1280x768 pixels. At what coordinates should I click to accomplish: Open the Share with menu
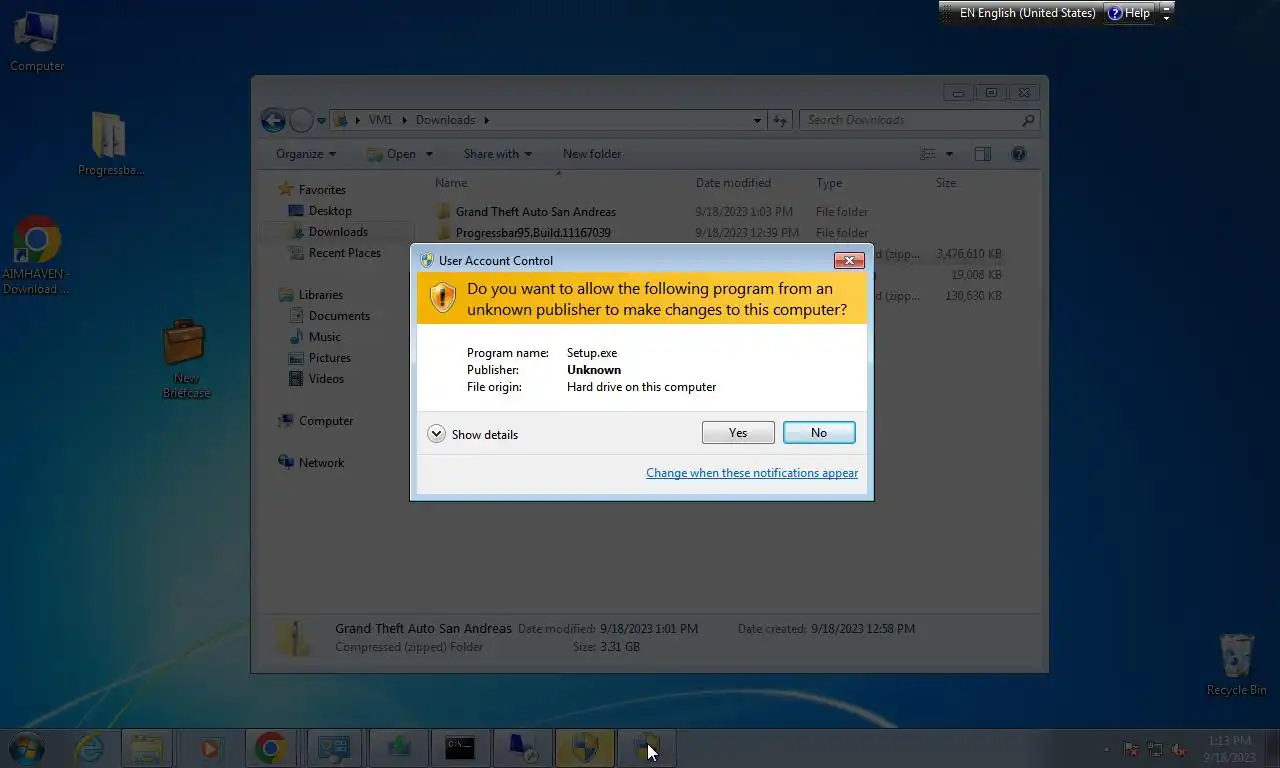[x=497, y=154]
